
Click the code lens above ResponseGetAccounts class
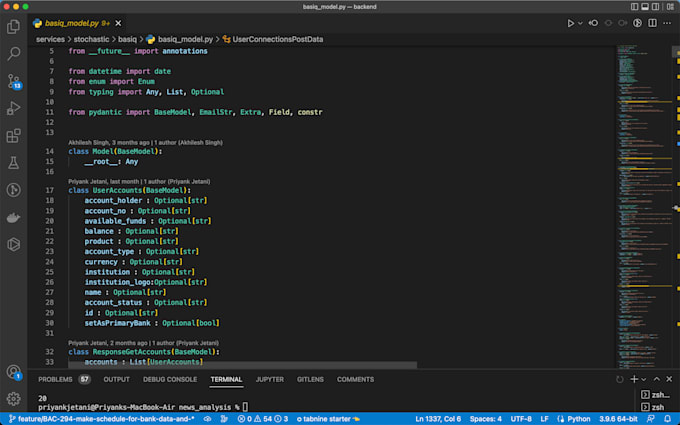point(144,343)
